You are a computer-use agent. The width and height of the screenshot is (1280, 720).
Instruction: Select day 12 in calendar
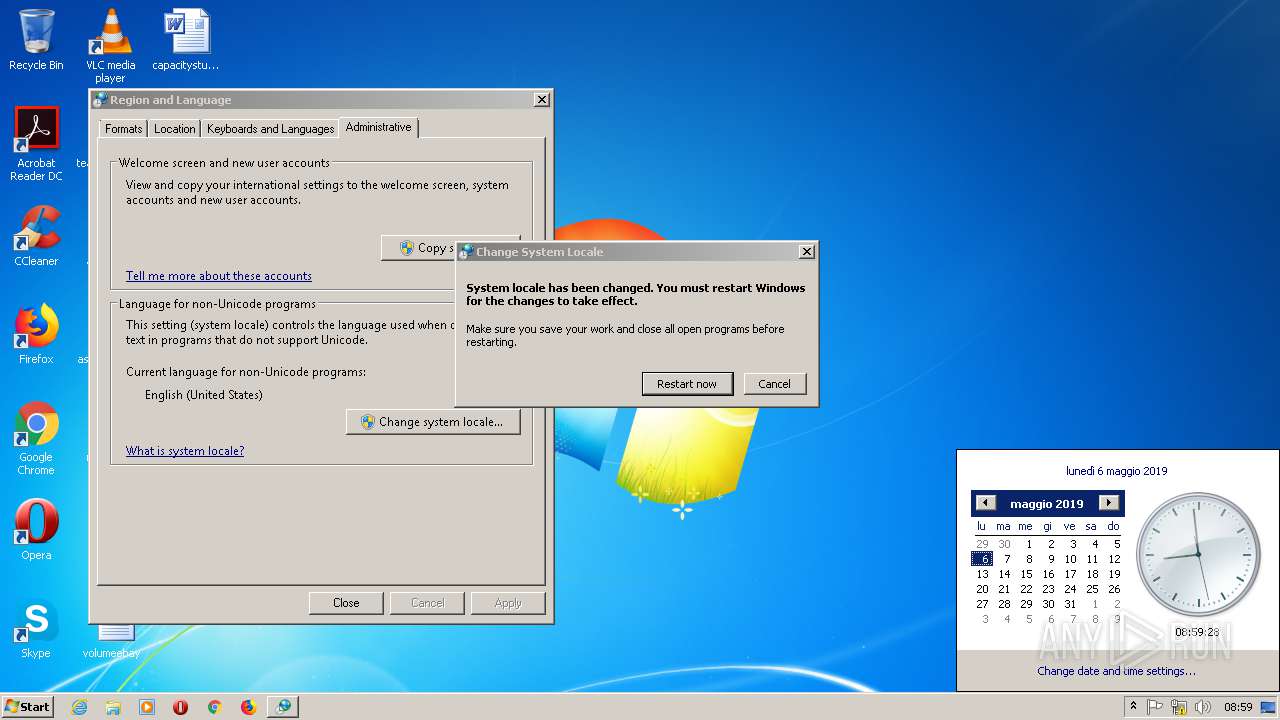pyautogui.click(x=1114, y=559)
